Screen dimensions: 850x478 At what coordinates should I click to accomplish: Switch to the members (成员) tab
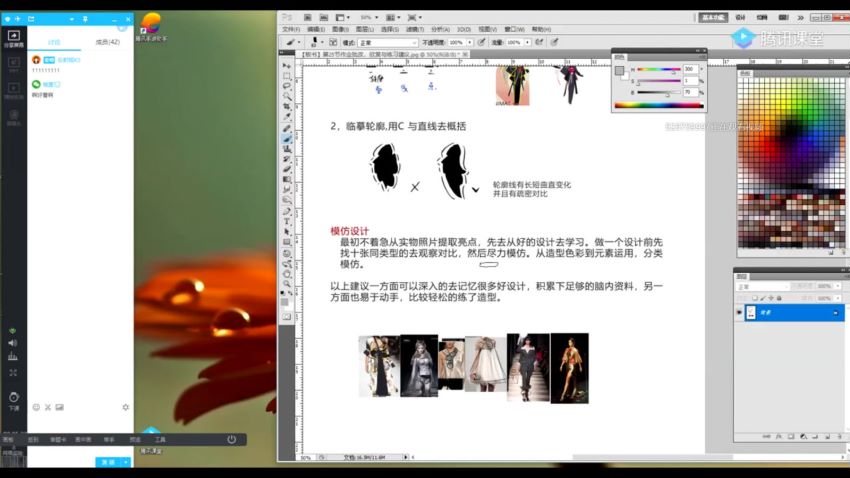click(x=107, y=42)
